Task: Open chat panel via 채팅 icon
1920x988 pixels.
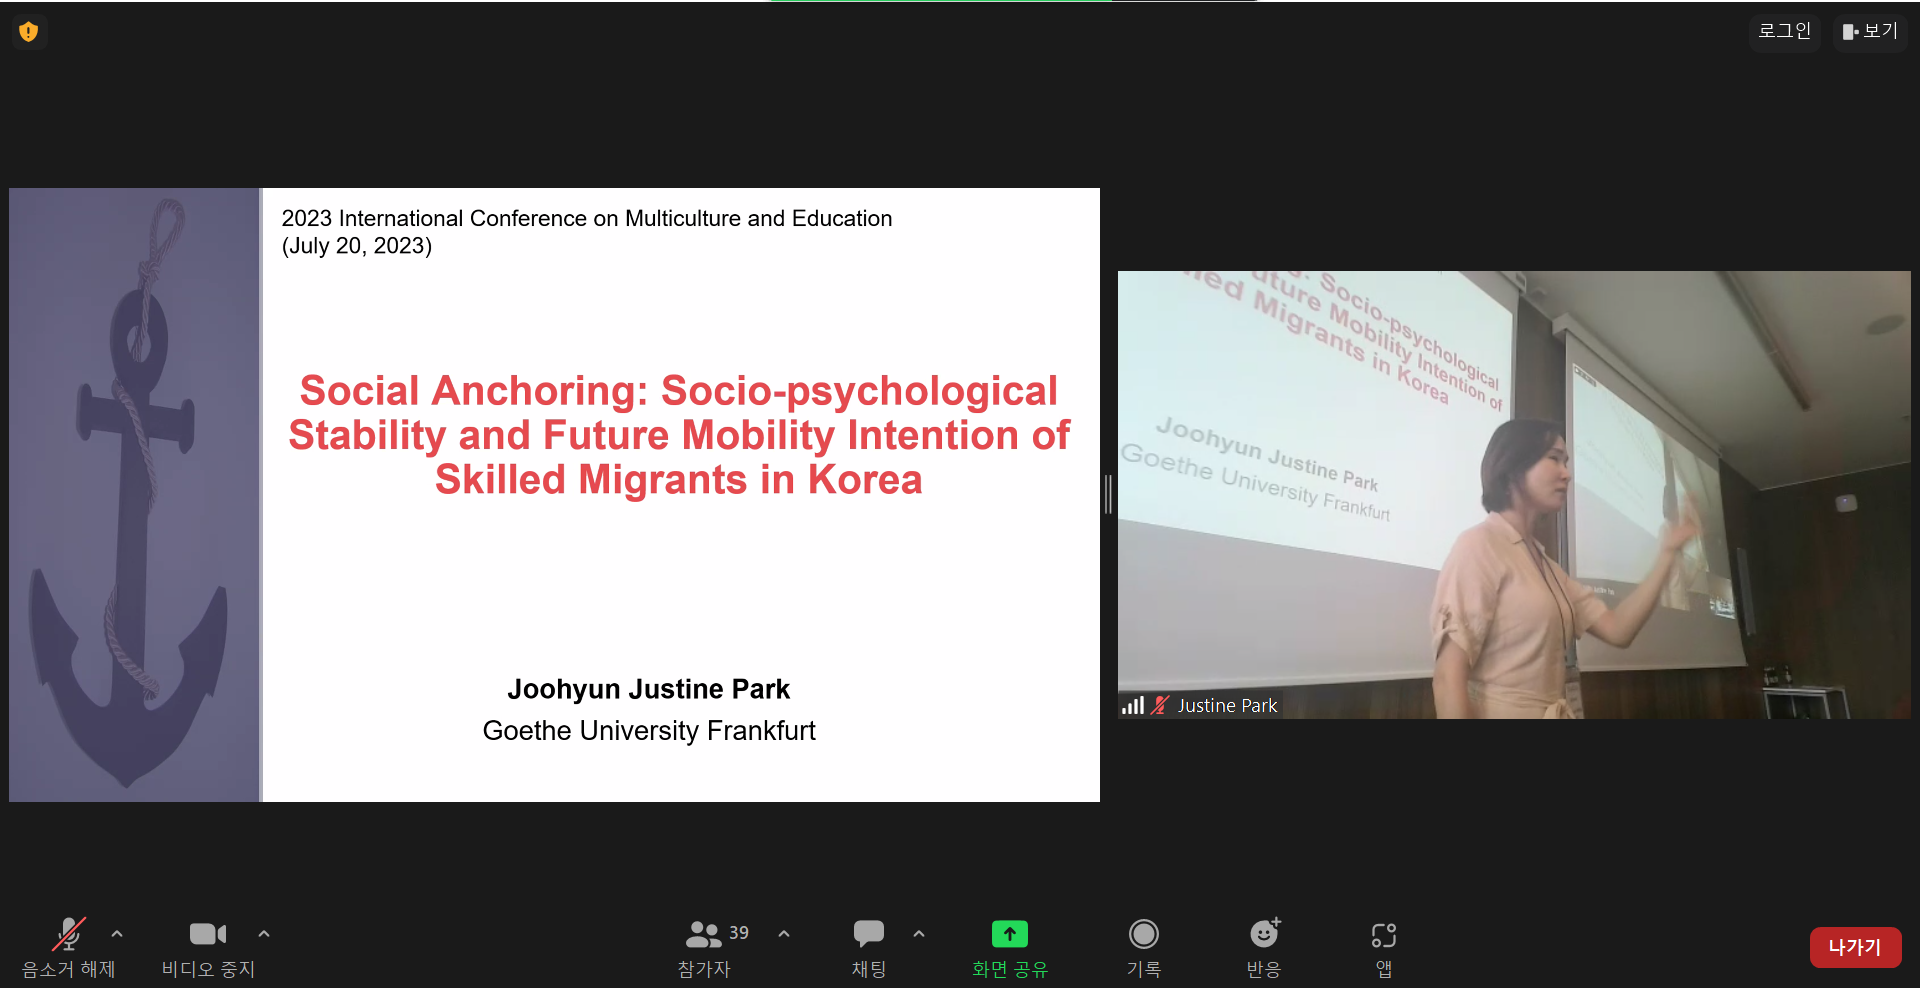Action: click(x=868, y=934)
